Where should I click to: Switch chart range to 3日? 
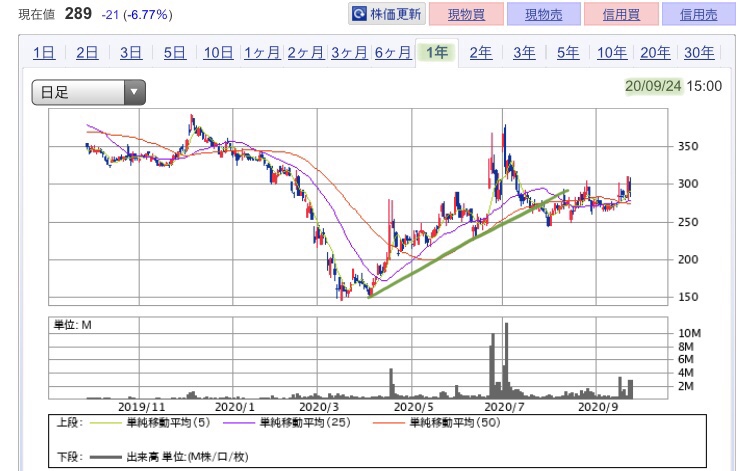tap(131, 52)
